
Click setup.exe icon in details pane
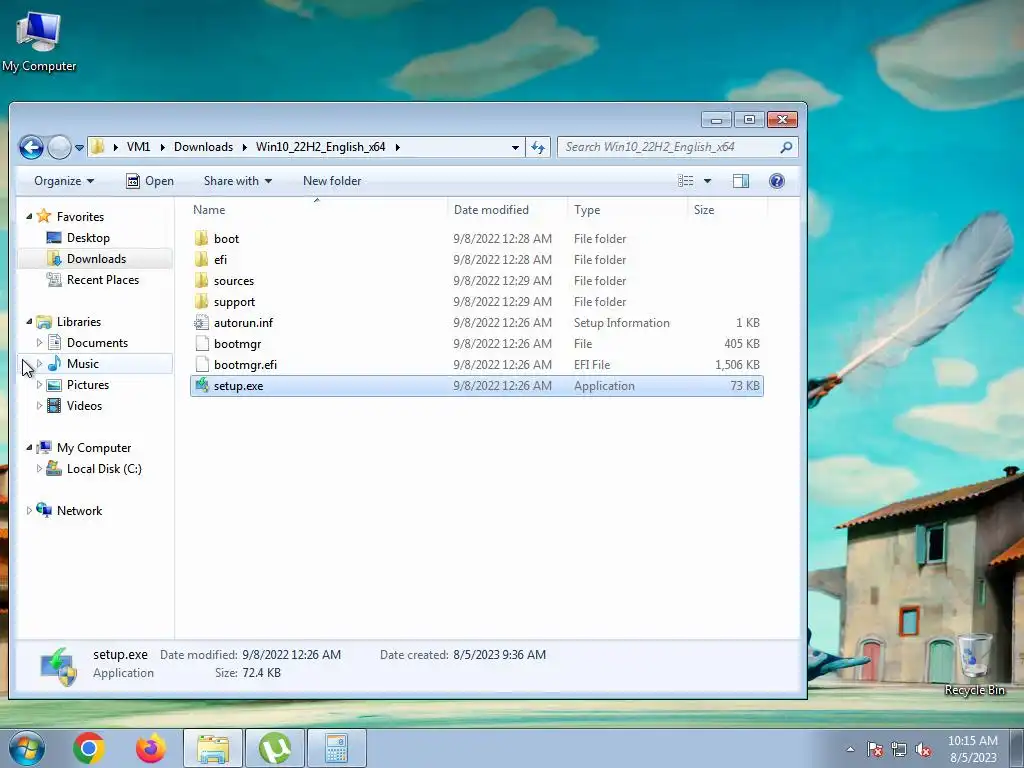pyautogui.click(x=59, y=666)
